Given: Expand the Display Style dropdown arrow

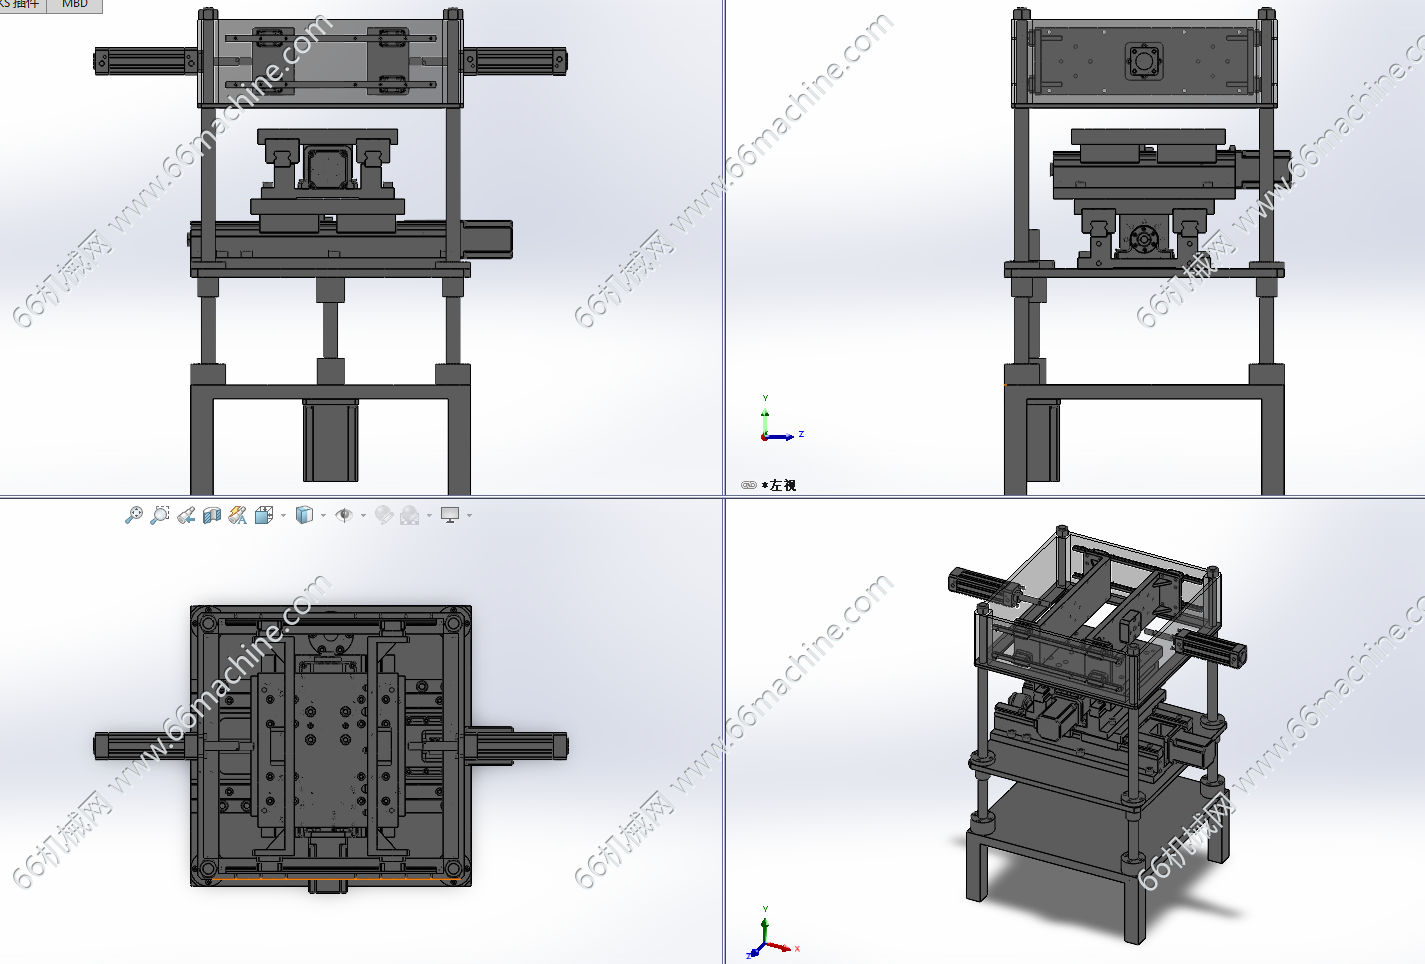Looking at the screenshot, I should (323, 516).
